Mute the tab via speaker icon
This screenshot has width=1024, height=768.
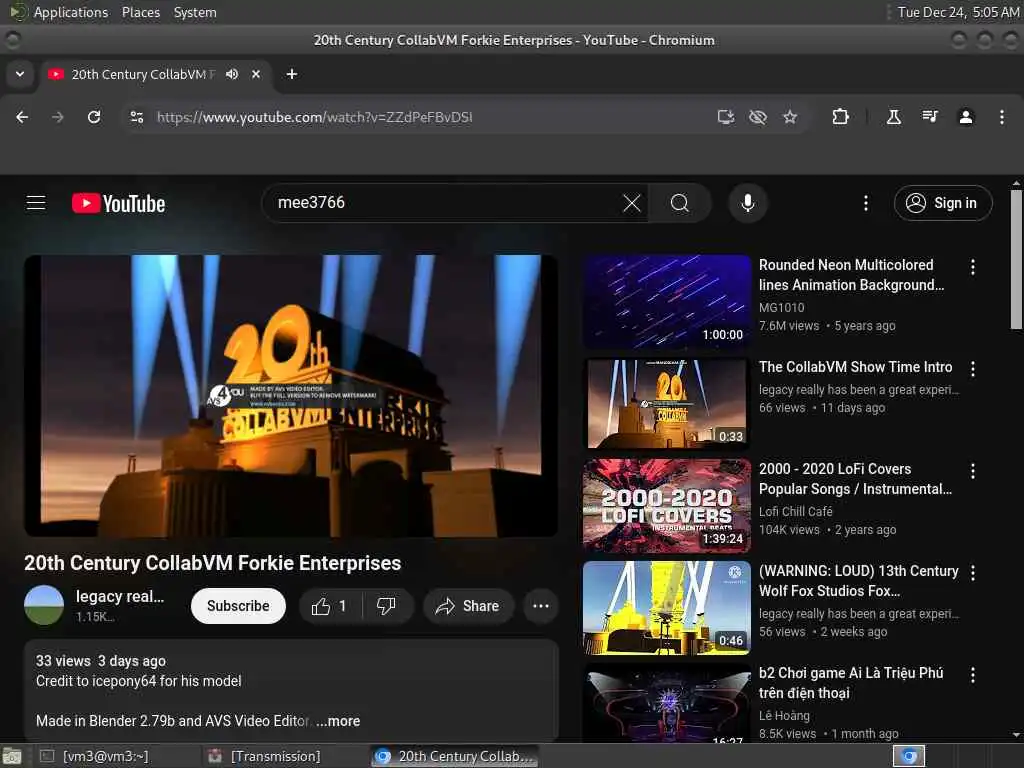(232, 74)
